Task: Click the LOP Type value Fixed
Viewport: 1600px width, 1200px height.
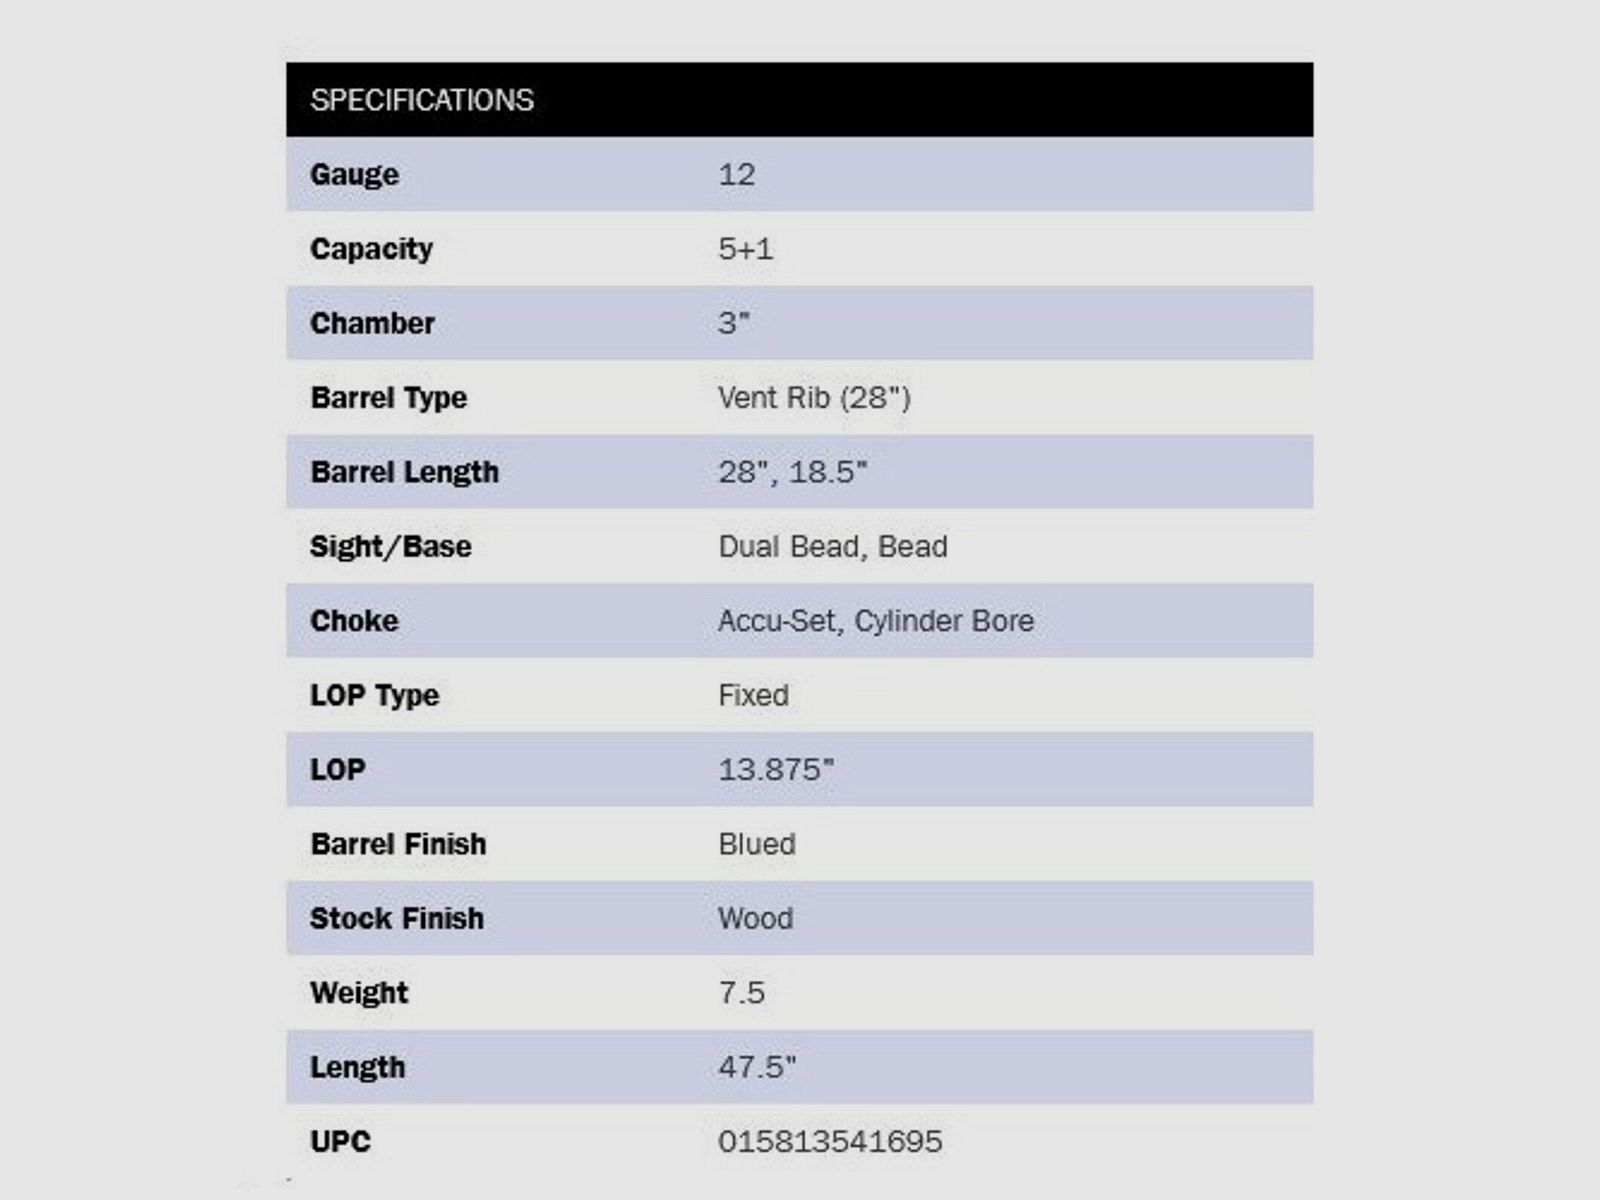Action: coord(753,695)
